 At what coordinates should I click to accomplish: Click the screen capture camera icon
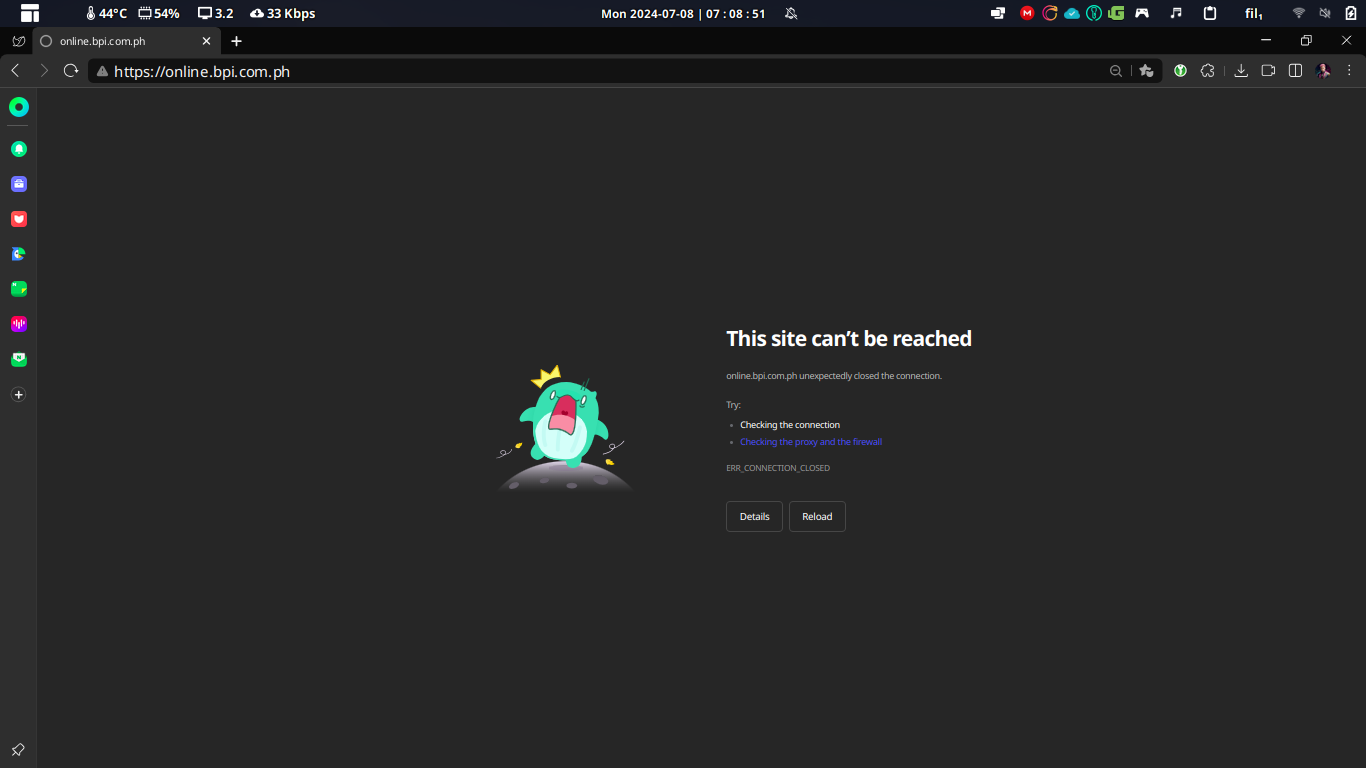[x=1268, y=71]
